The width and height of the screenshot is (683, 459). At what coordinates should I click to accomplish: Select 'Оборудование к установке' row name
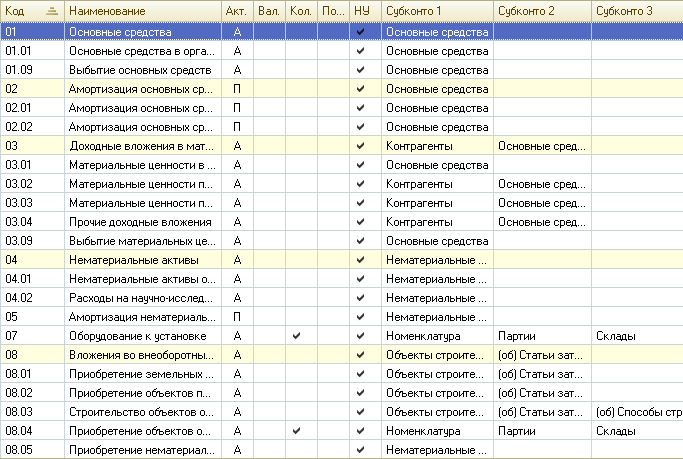click(x=138, y=336)
